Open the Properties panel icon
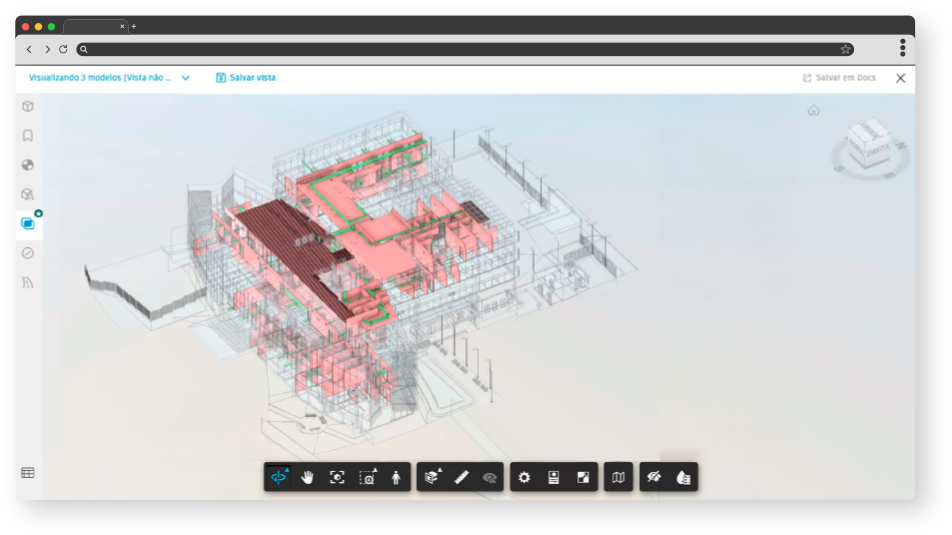This screenshot has height=535, width=952. tap(553, 477)
